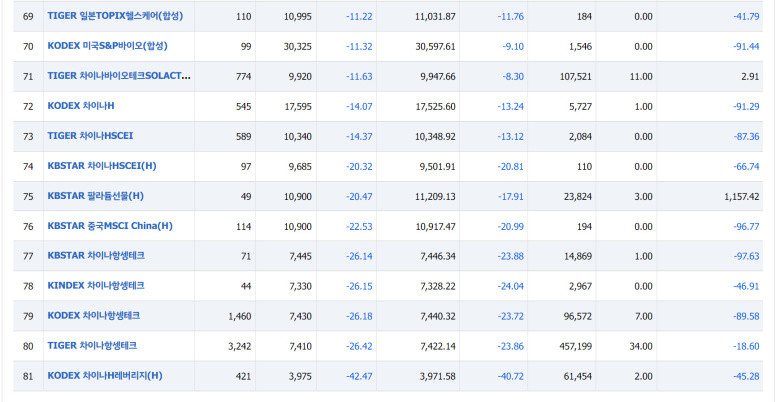780x402 pixels.
Task: Click return value -26.14
Action: (359, 256)
